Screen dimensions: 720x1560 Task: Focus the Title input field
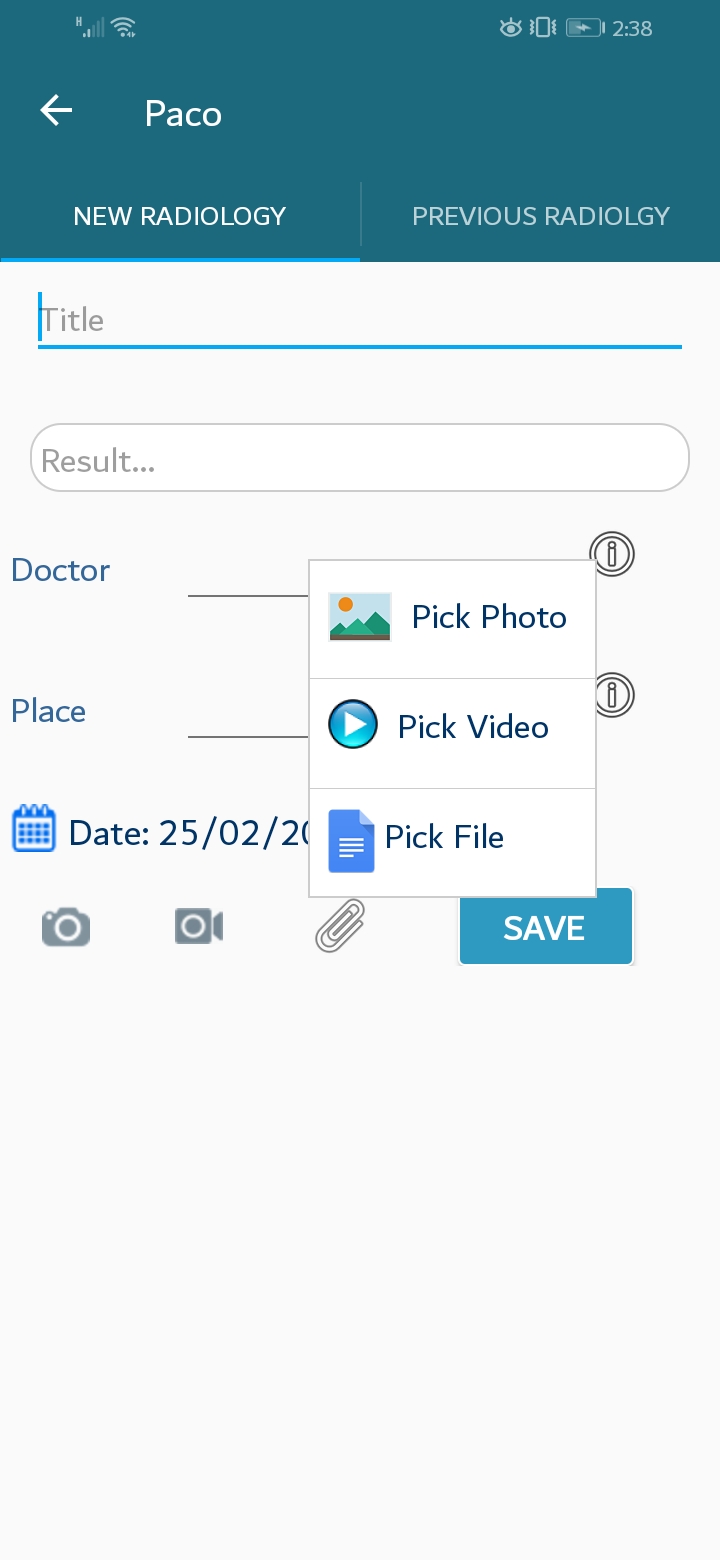tap(360, 320)
